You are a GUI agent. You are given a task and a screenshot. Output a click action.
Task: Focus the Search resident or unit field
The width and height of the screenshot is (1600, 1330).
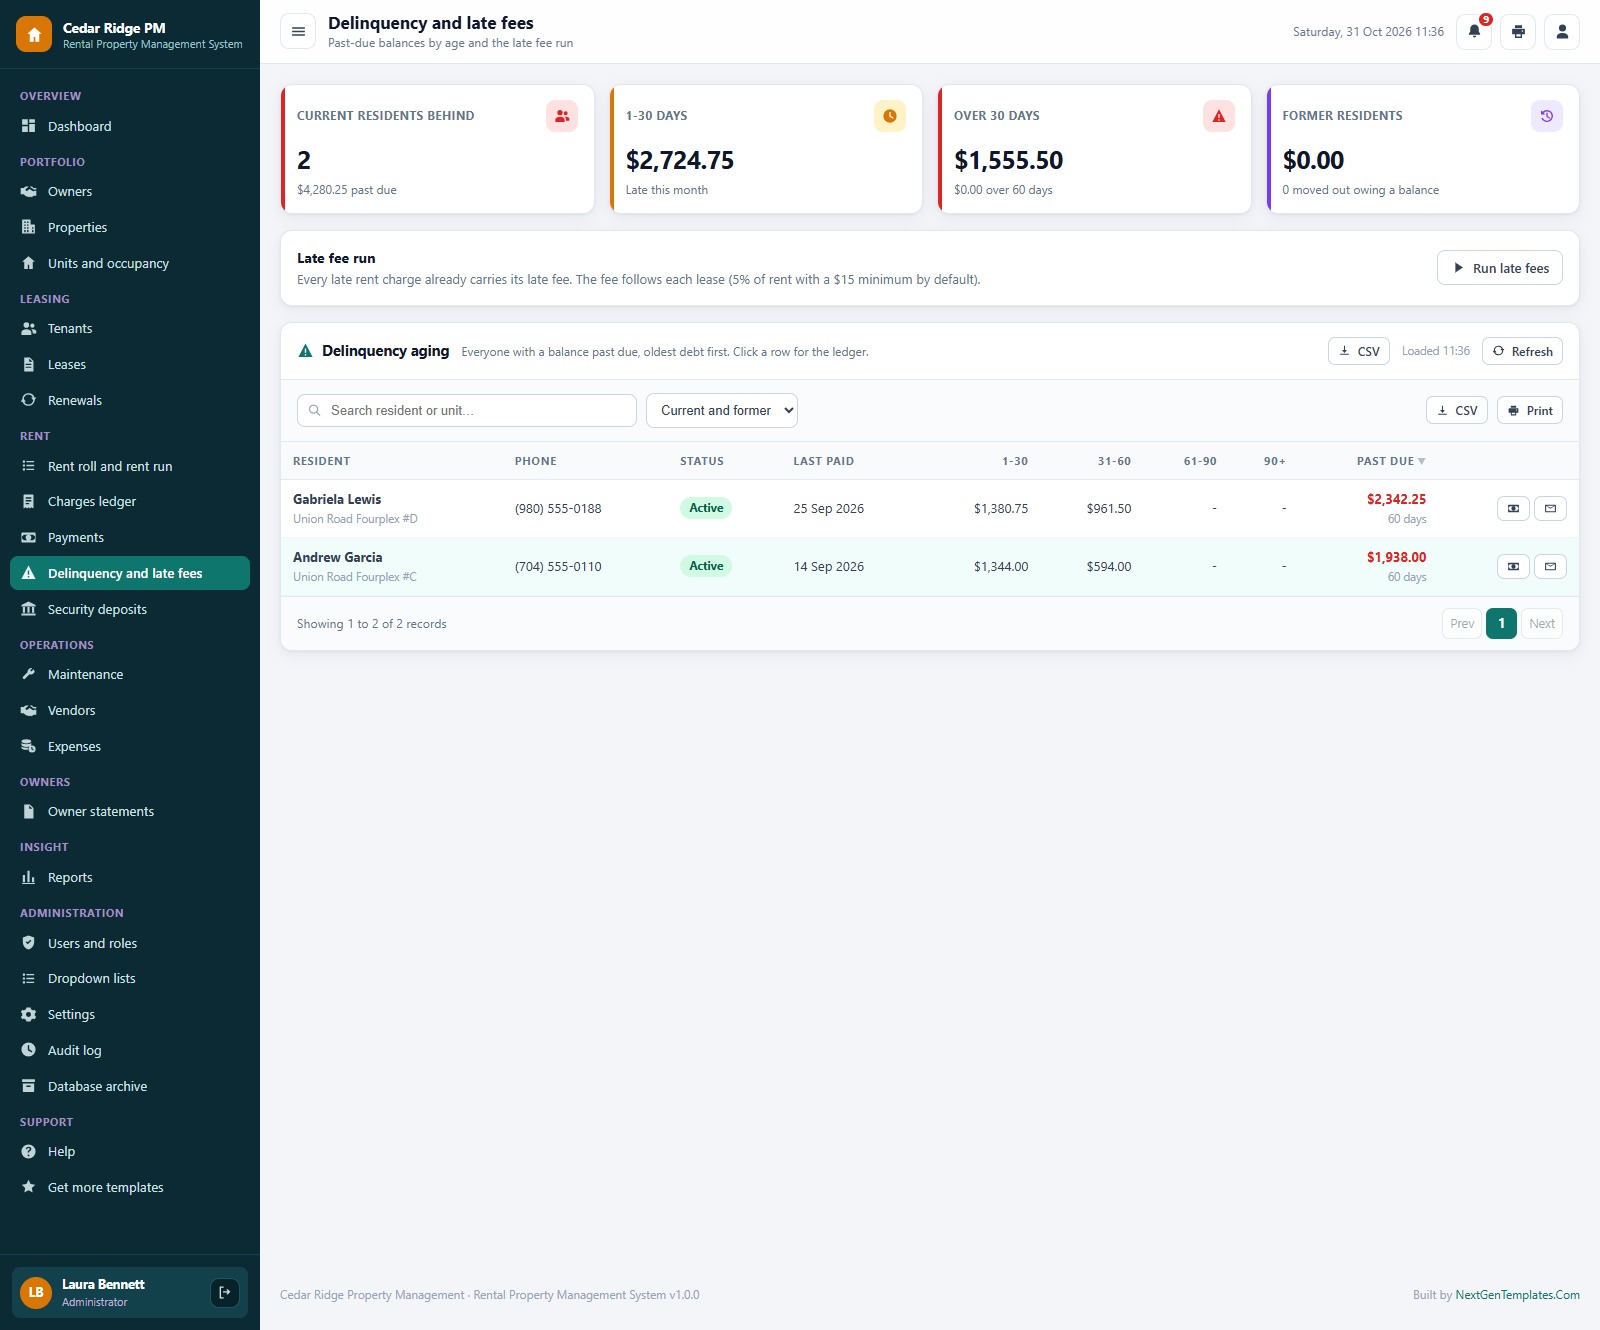467,411
